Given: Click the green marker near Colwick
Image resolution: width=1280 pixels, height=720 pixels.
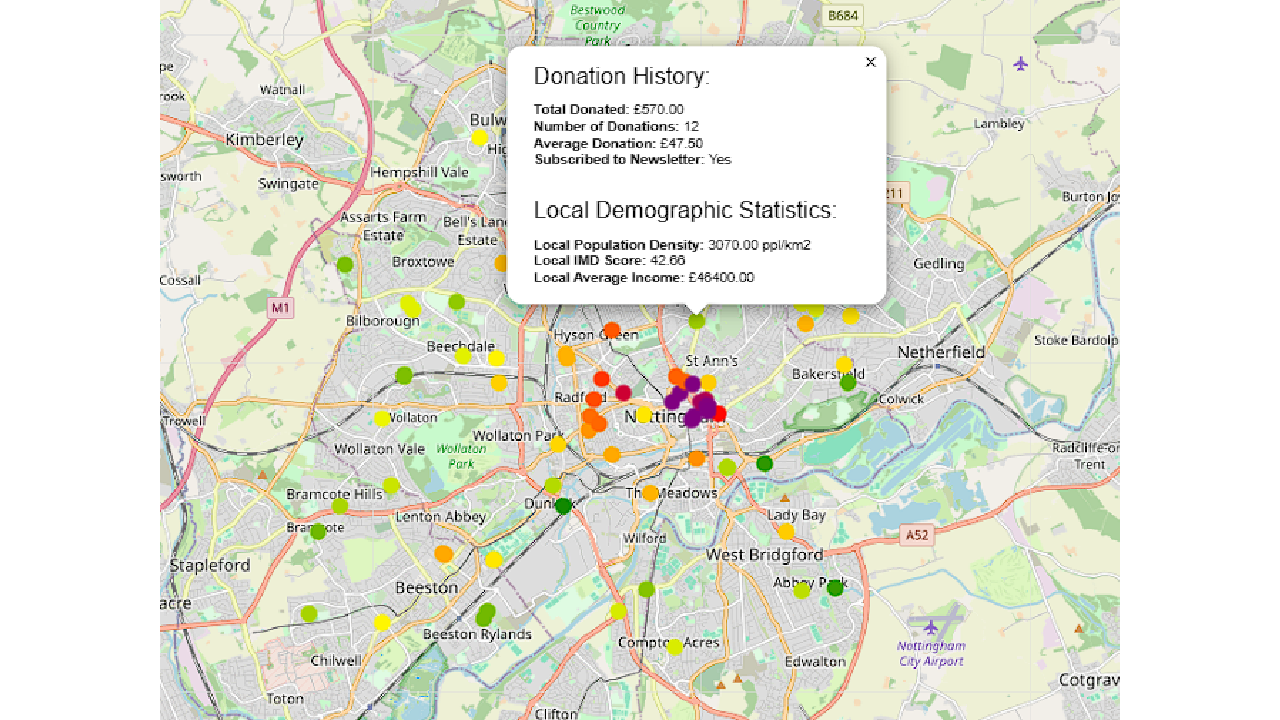Looking at the screenshot, I should click(848, 382).
